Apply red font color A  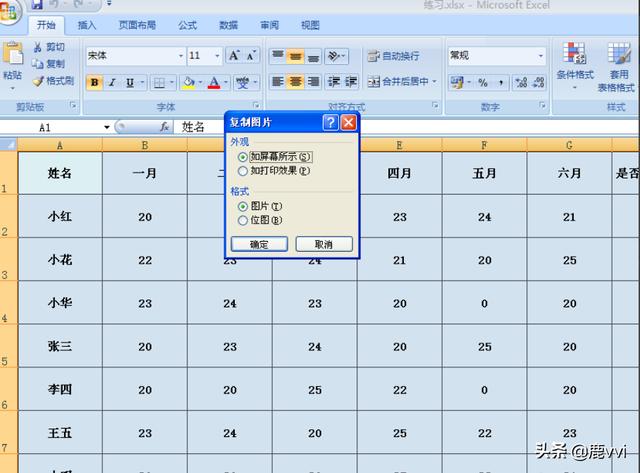214,83
